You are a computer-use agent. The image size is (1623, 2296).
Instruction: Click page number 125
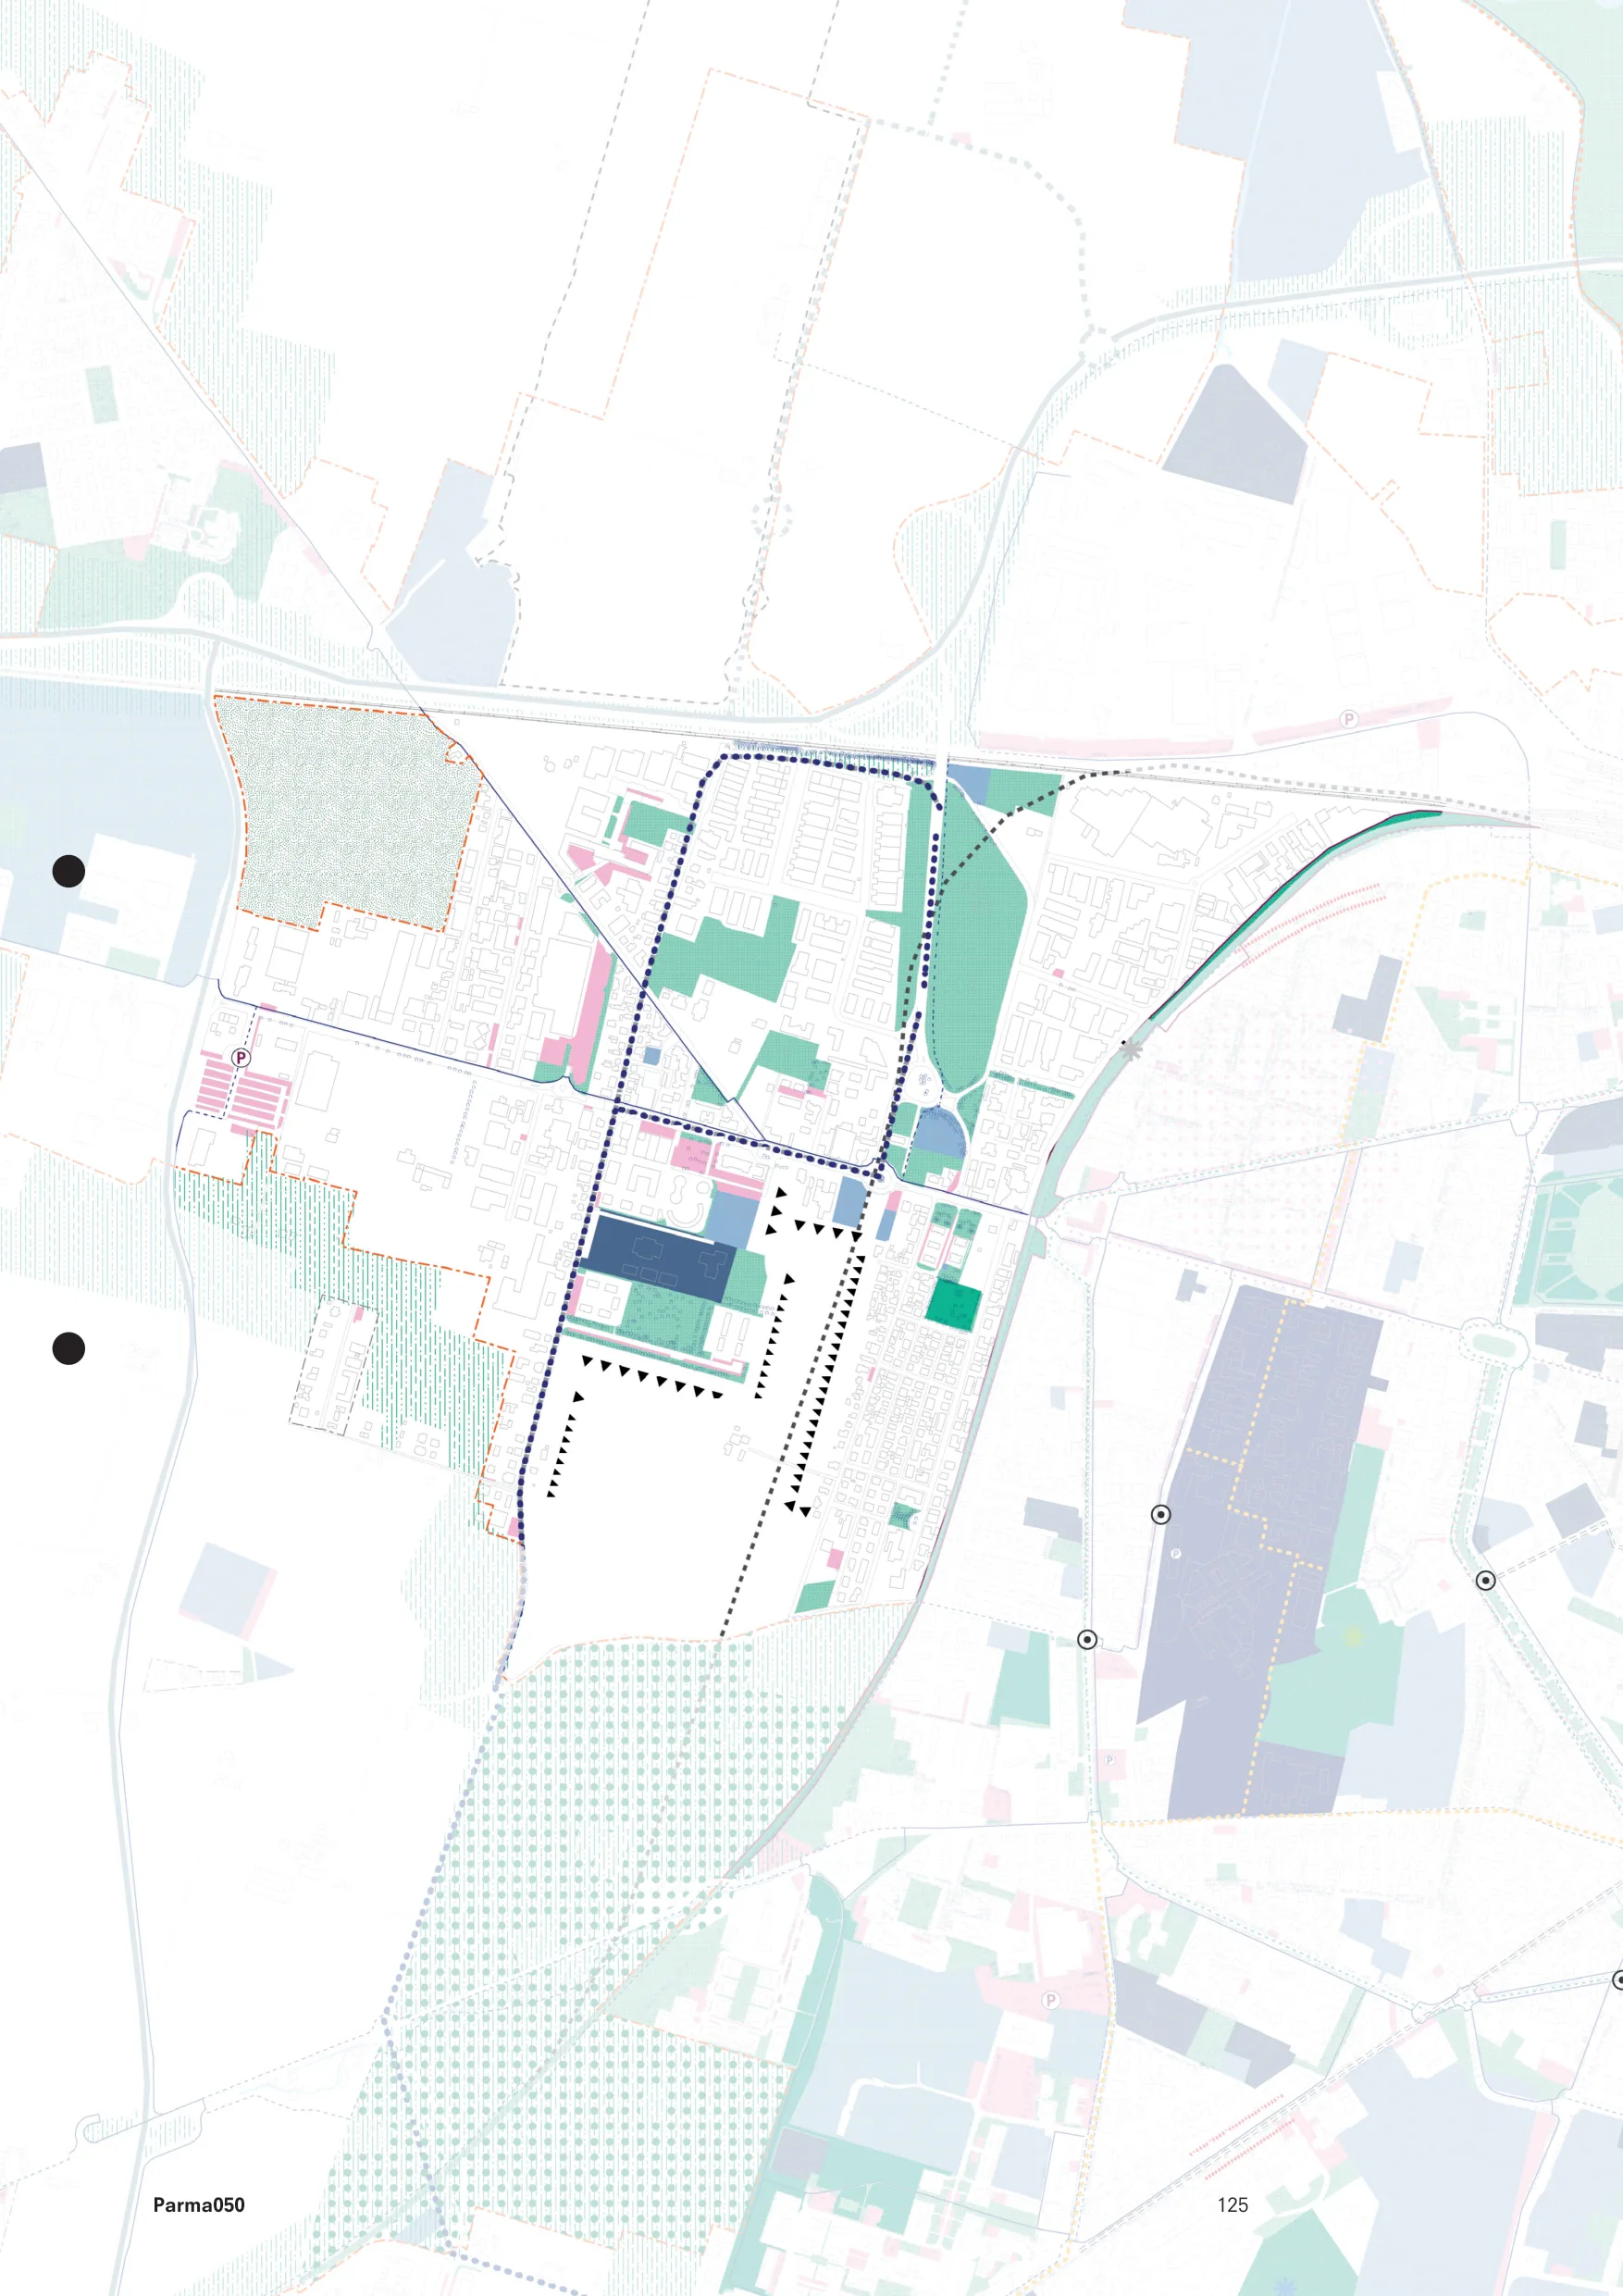point(1232,2204)
